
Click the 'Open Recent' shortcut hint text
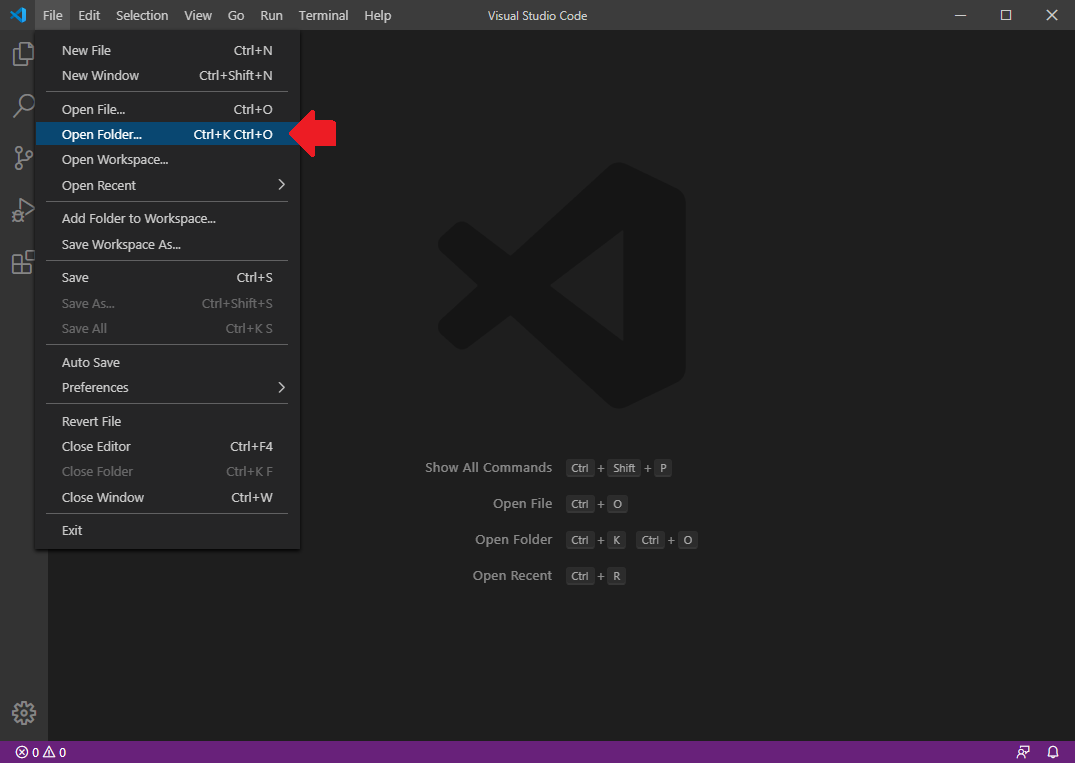[512, 576]
